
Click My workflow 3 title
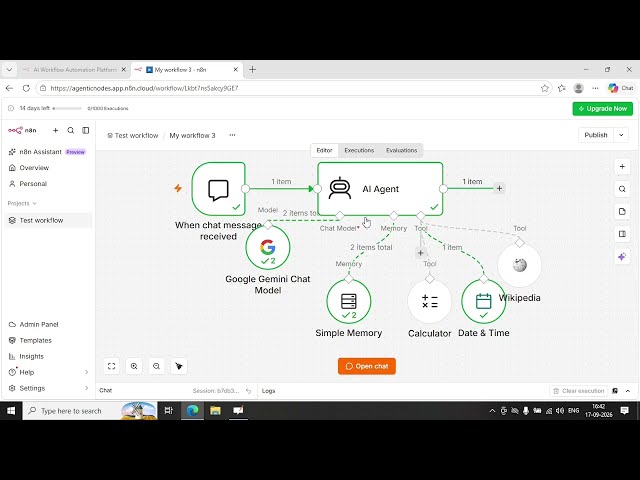(x=192, y=136)
